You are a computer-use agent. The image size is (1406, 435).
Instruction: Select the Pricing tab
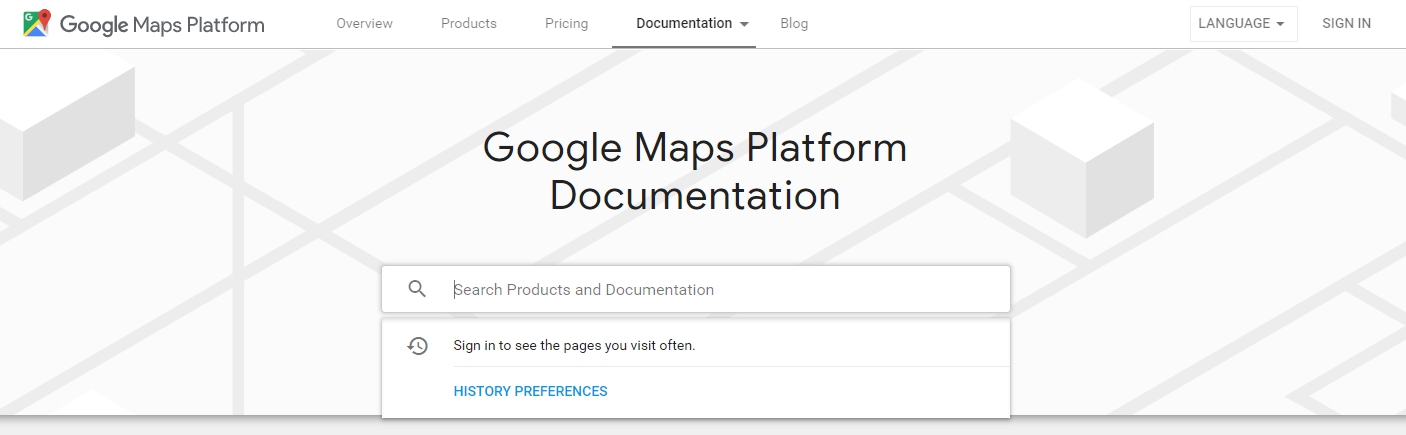(567, 23)
